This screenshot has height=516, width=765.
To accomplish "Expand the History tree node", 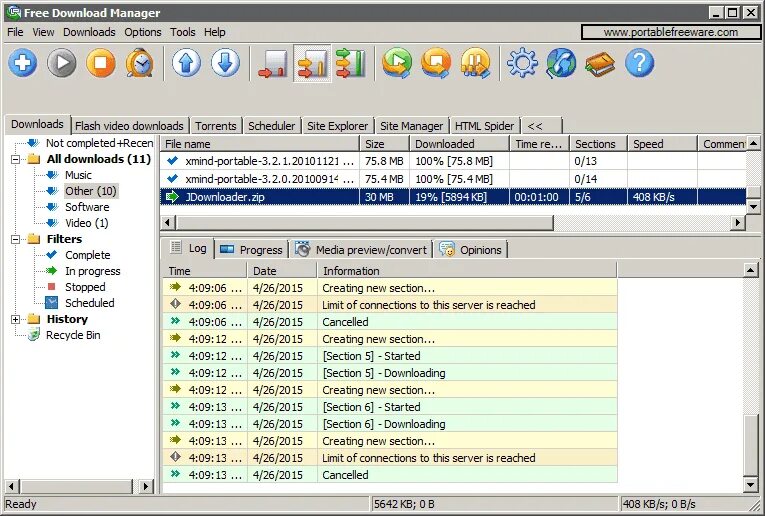I will (x=16, y=319).
